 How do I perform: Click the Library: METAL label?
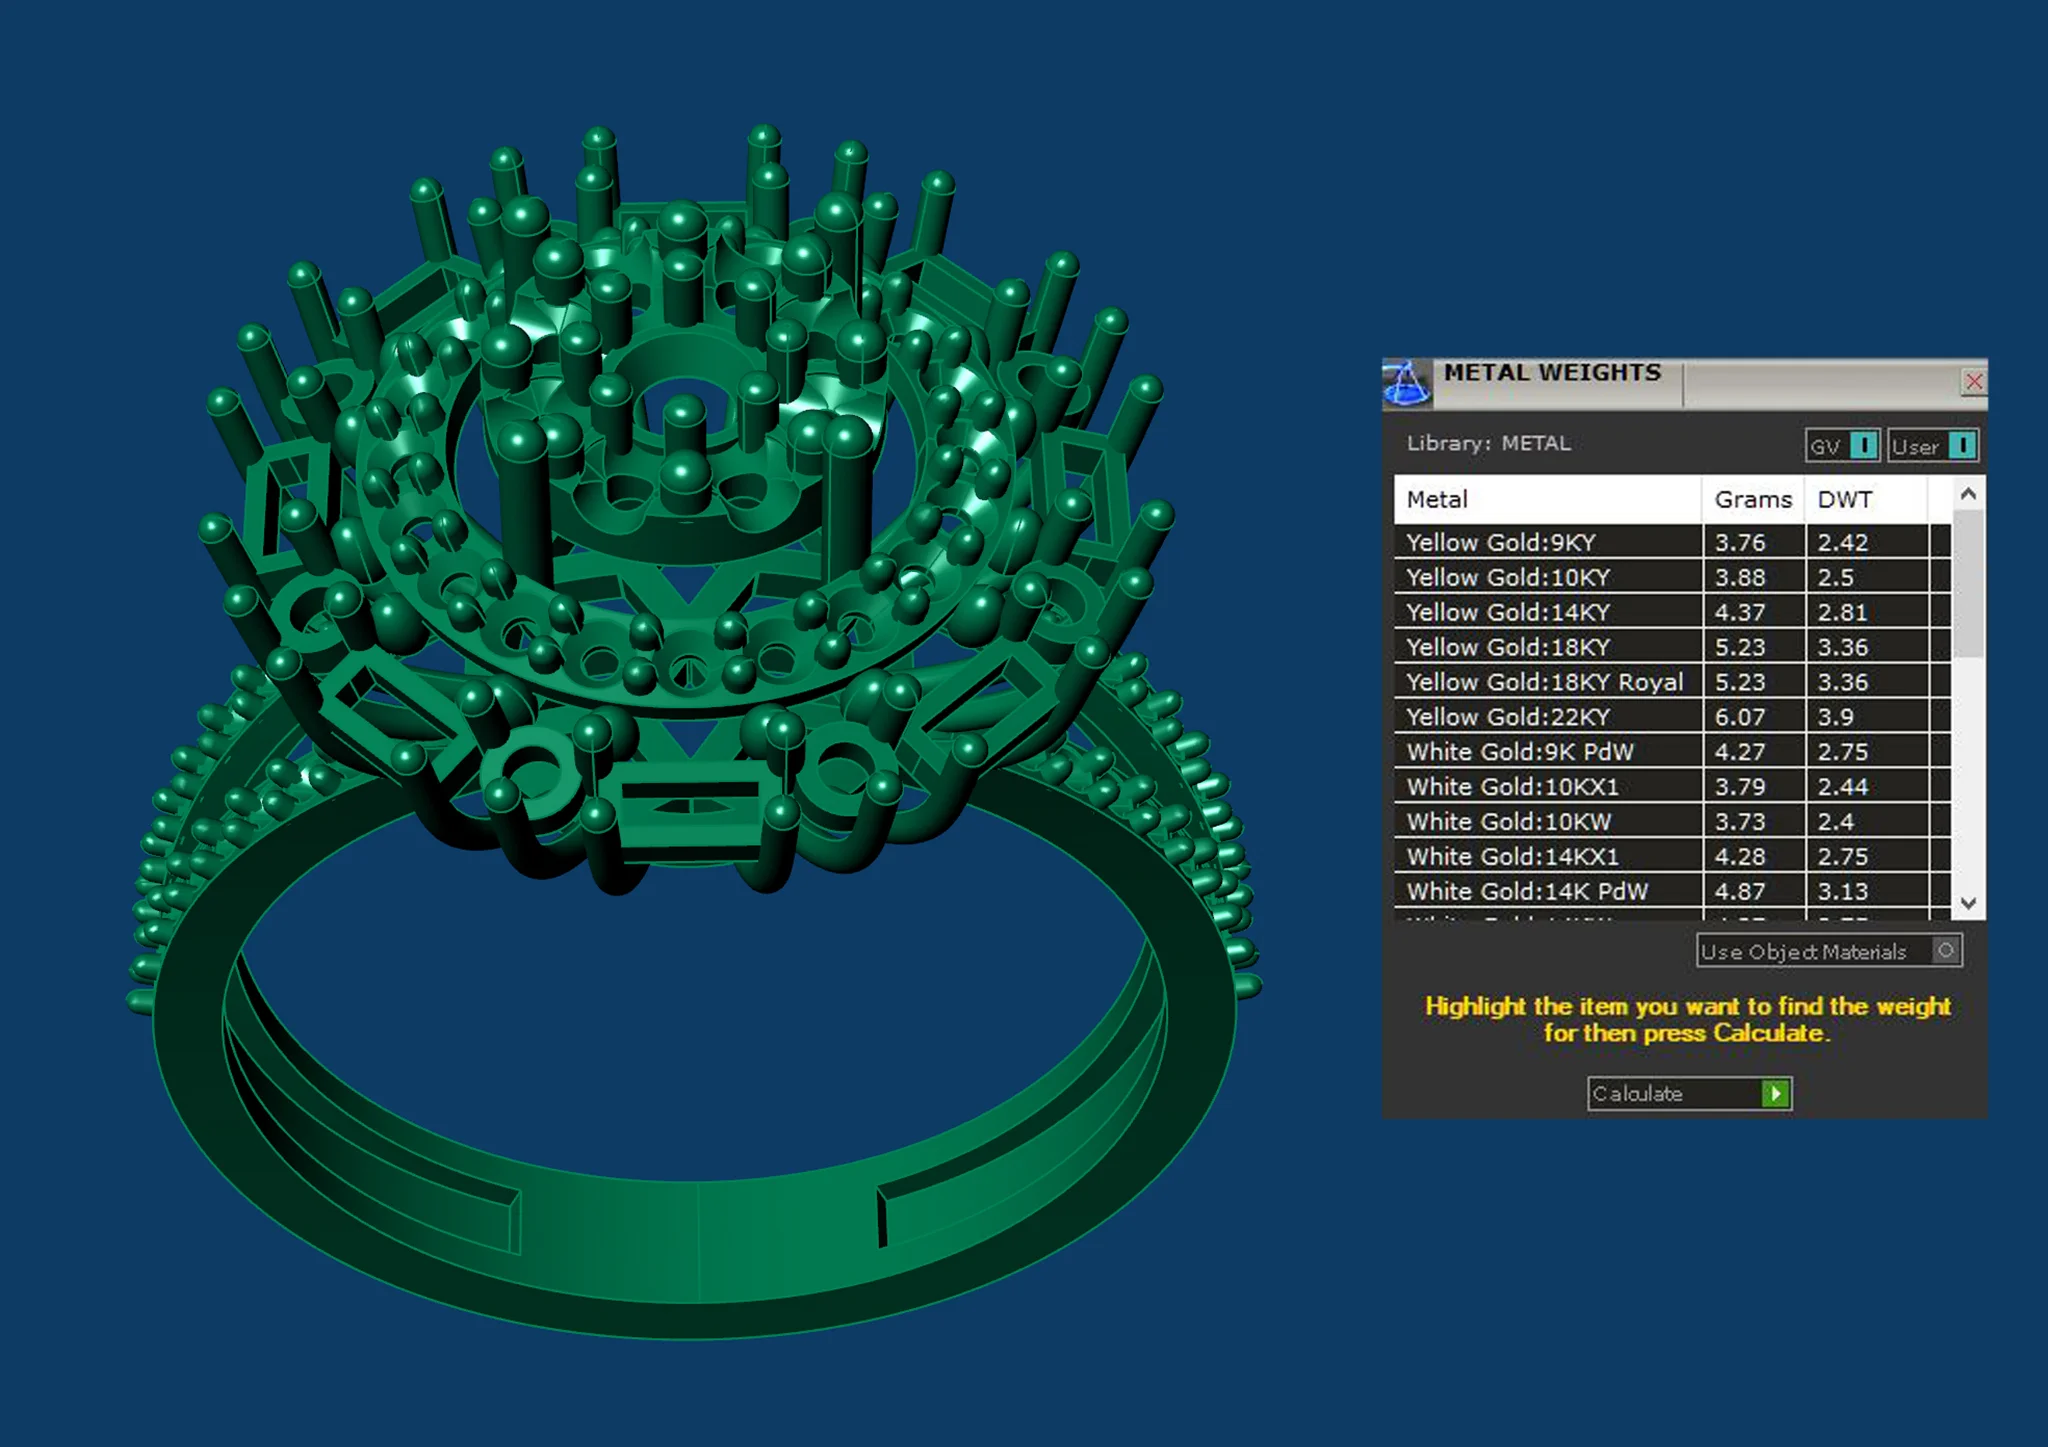[x=1488, y=443]
